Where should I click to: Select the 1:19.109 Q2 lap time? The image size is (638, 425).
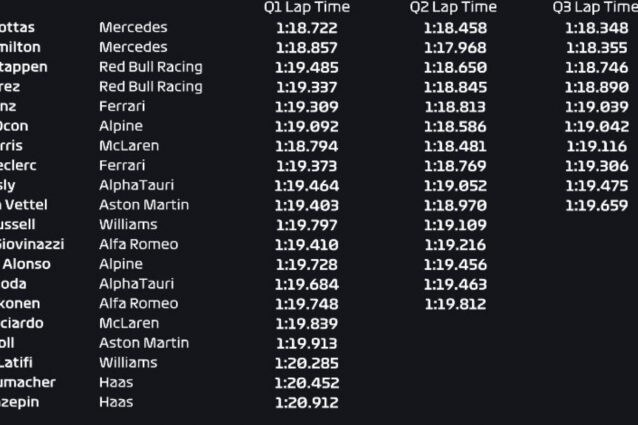[455, 225]
